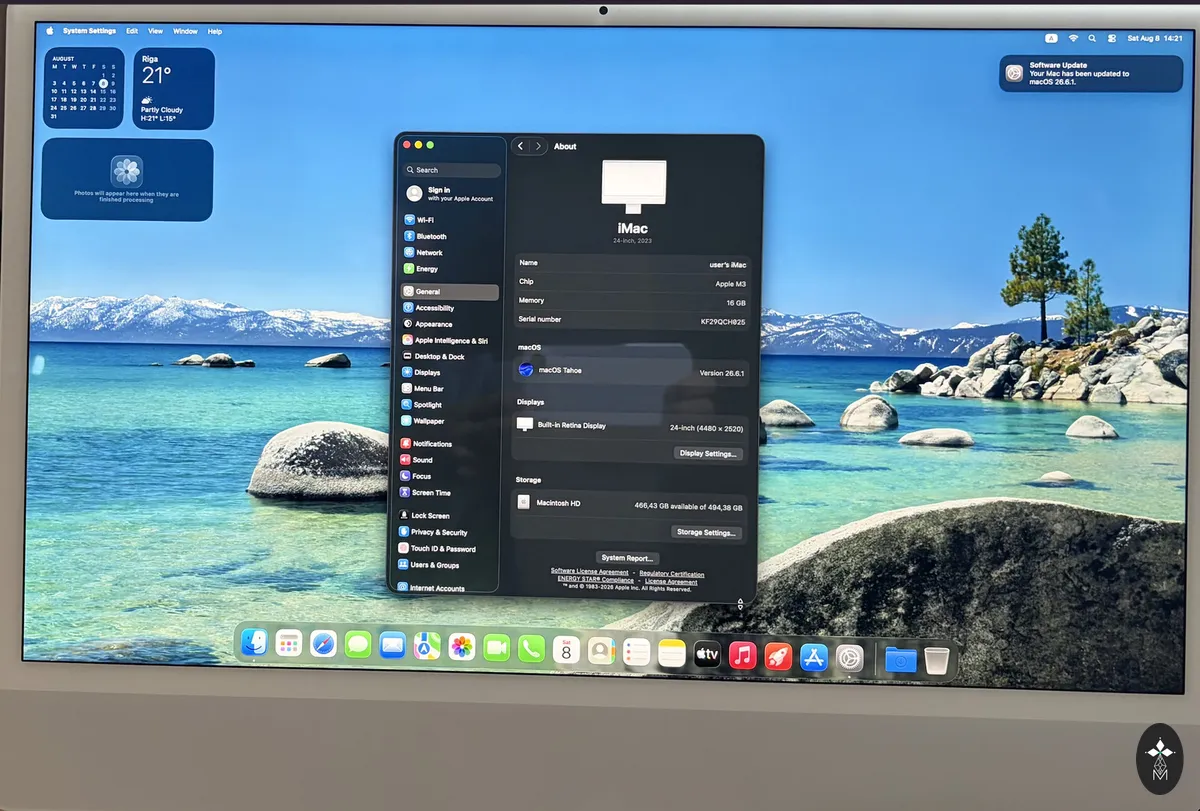Image resolution: width=1200 pixels, height=811 pixels.
Task: Open the ENERGY STAR Compliance link
Action: click(x=596, y=580)
